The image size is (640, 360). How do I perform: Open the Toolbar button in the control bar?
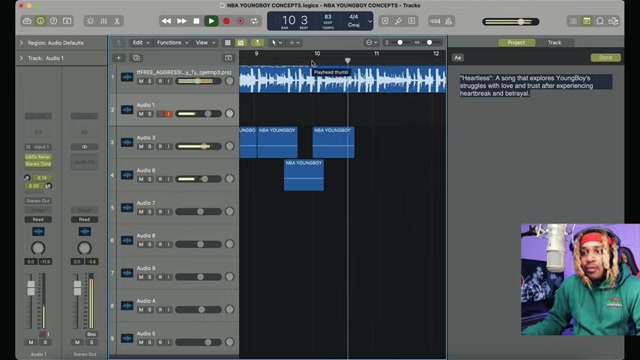tap(67, 21)
